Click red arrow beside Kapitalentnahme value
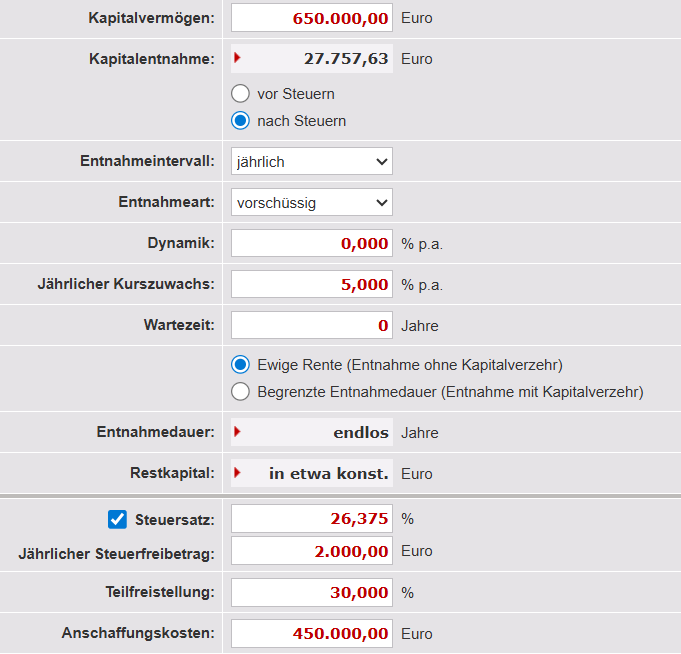681x654 pixels. click(237, 58)
